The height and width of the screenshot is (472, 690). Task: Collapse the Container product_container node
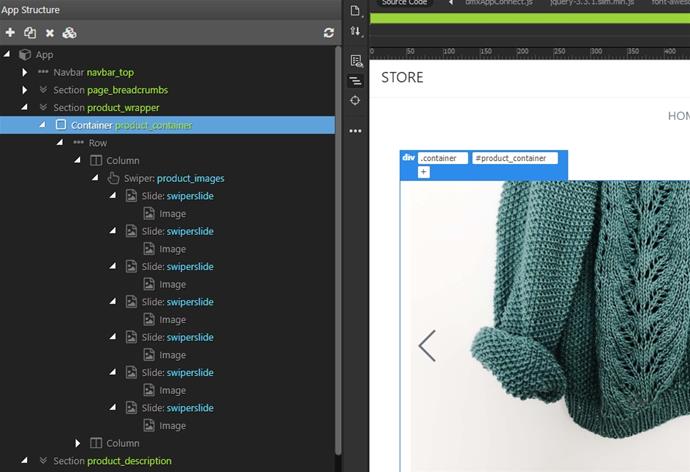[42, 125]
